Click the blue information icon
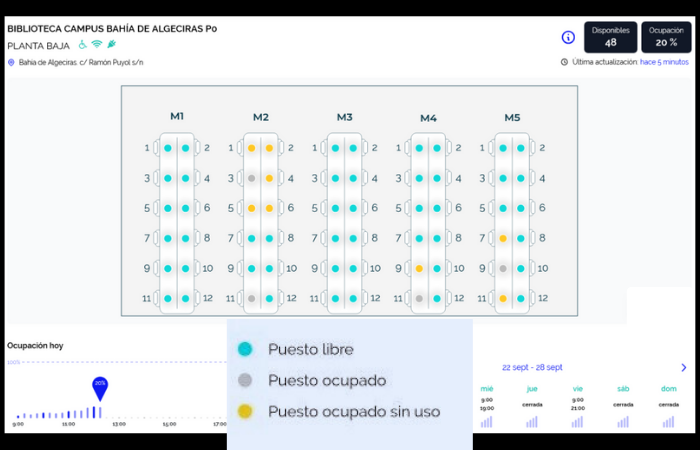Viewport: 700px width, 450px height. 568,37
